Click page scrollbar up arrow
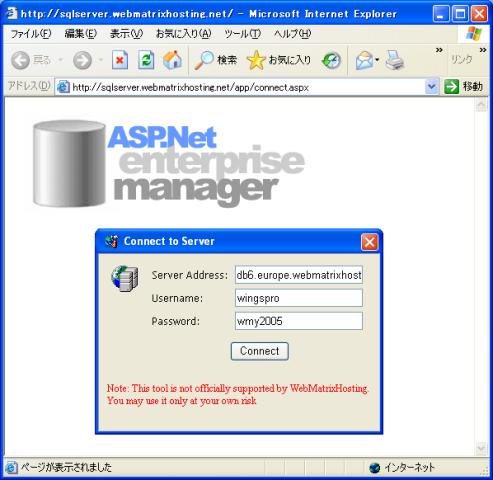The image size is (493, 480). coord(481,105)
